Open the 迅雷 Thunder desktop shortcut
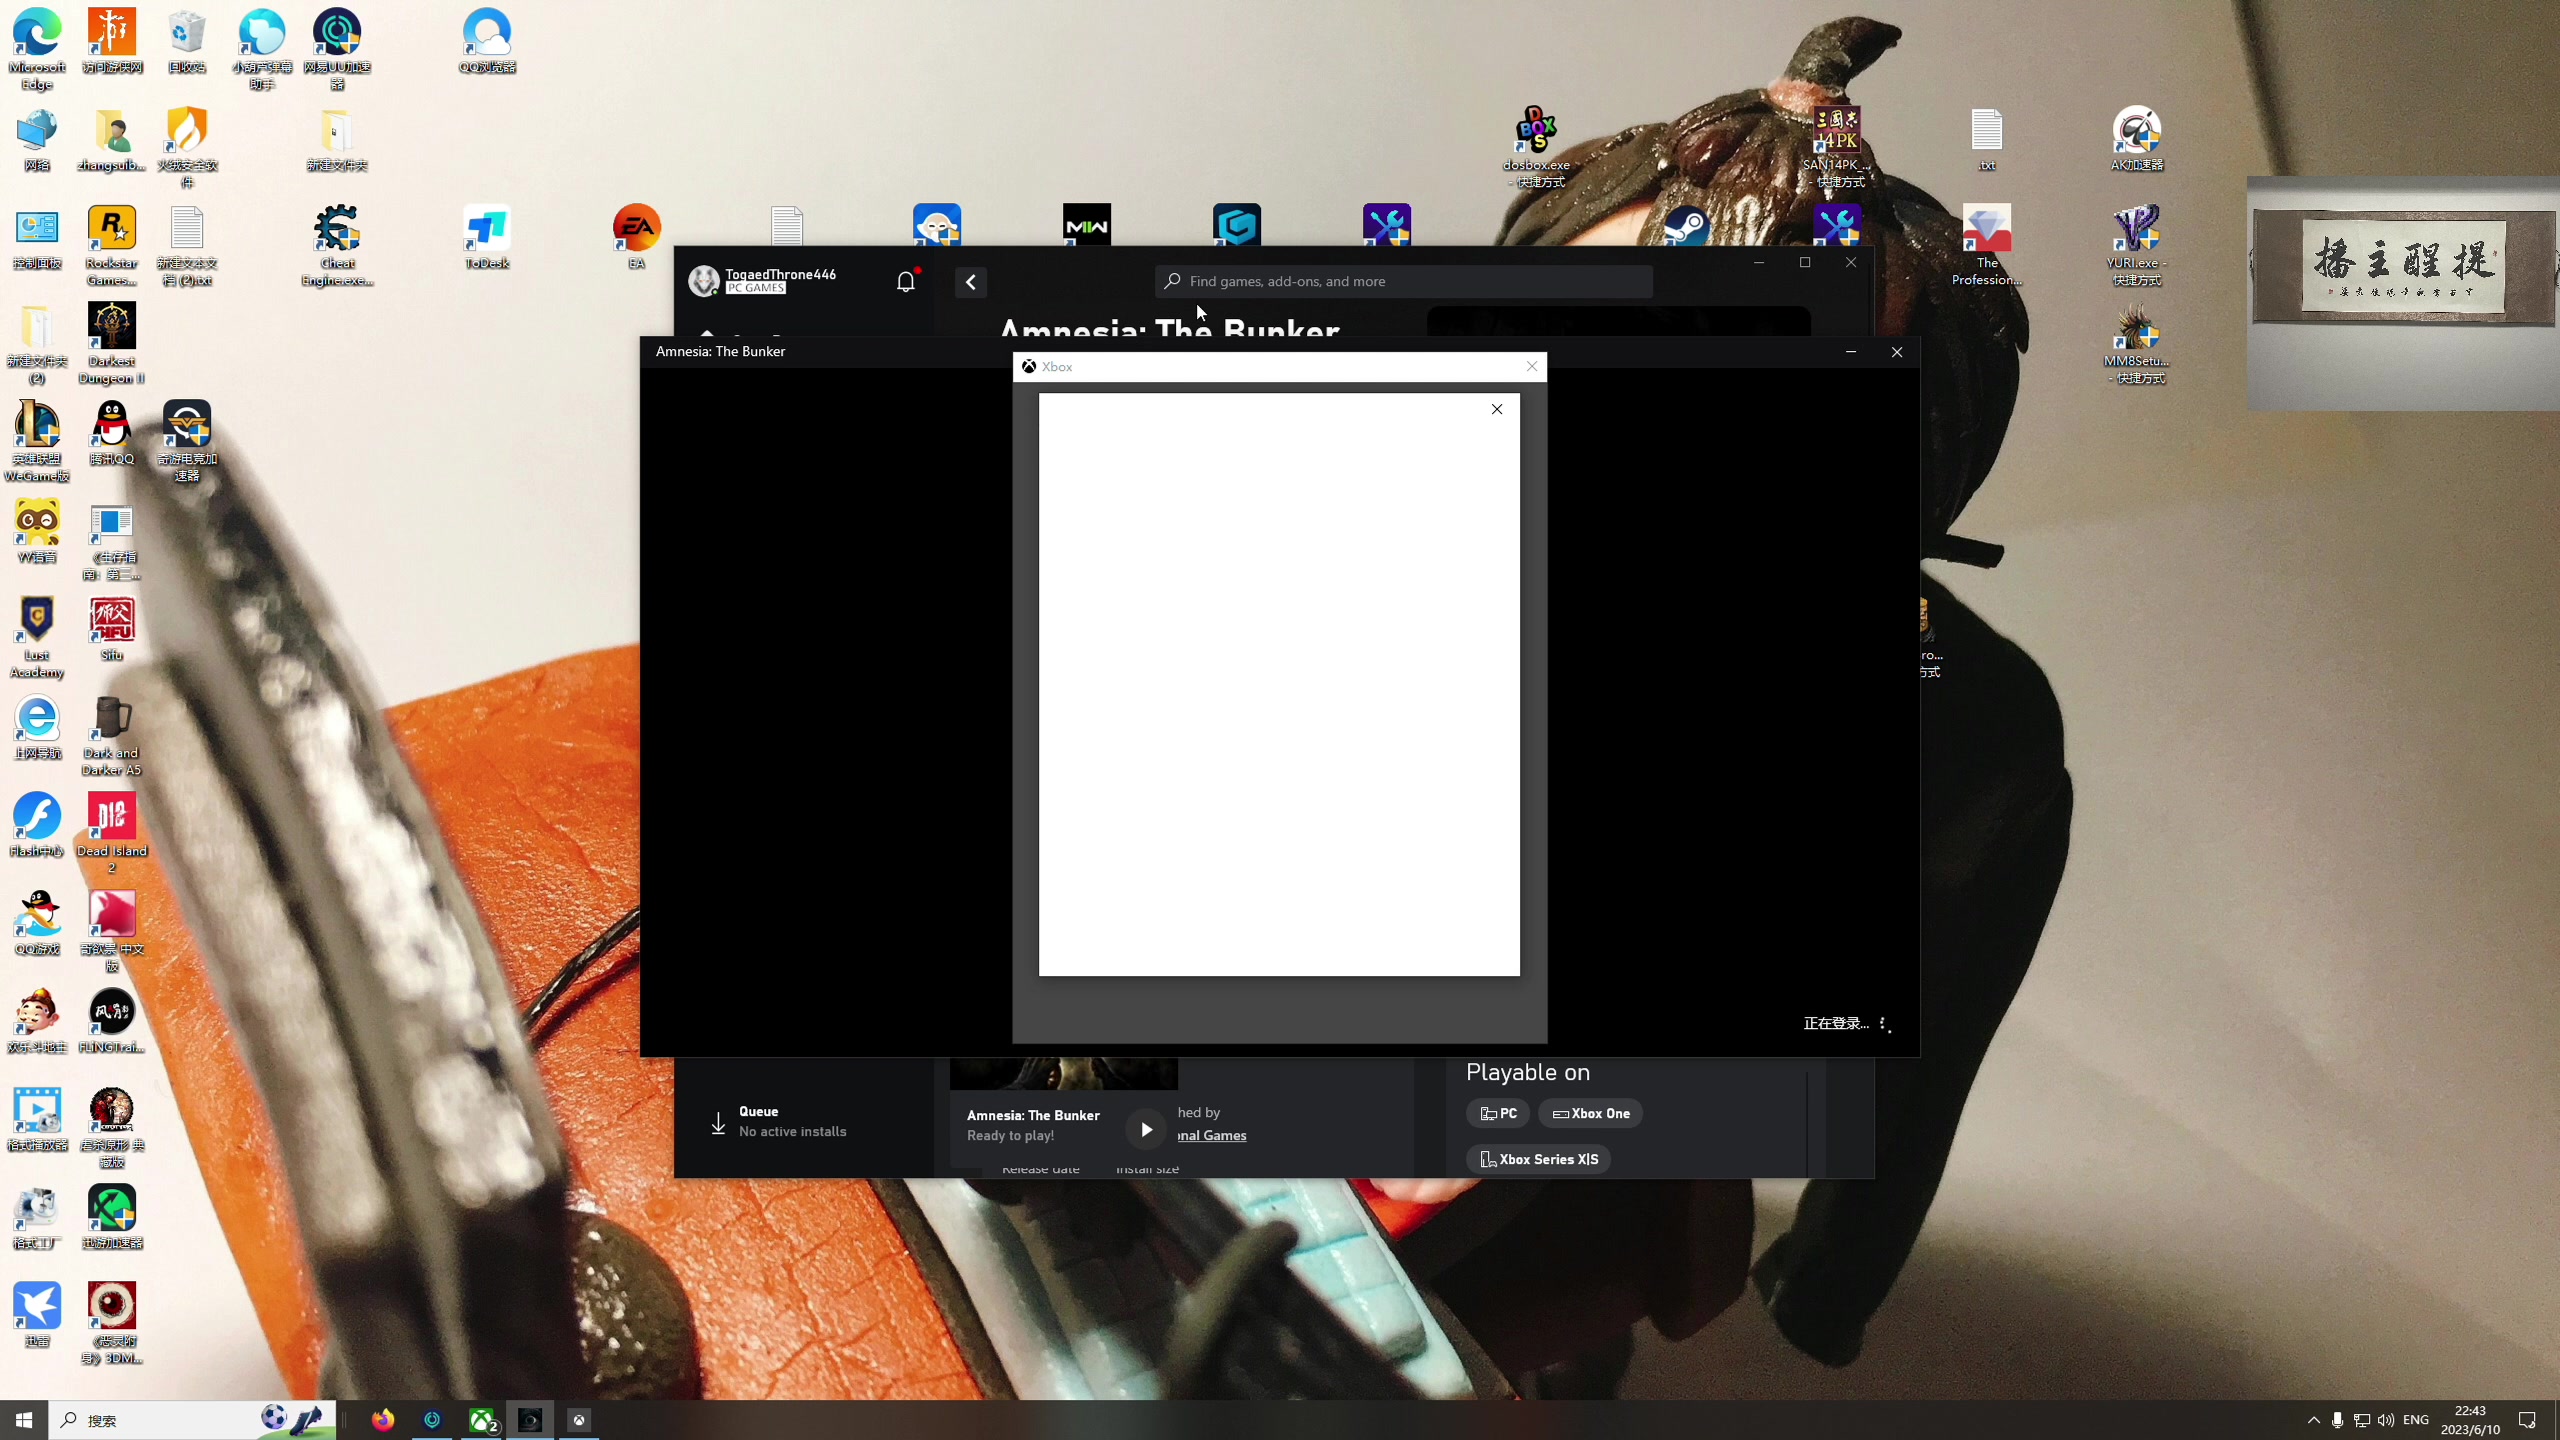Image resolution: width=2560 pixels, height=1440 pixels. (x=37, y=1315)
